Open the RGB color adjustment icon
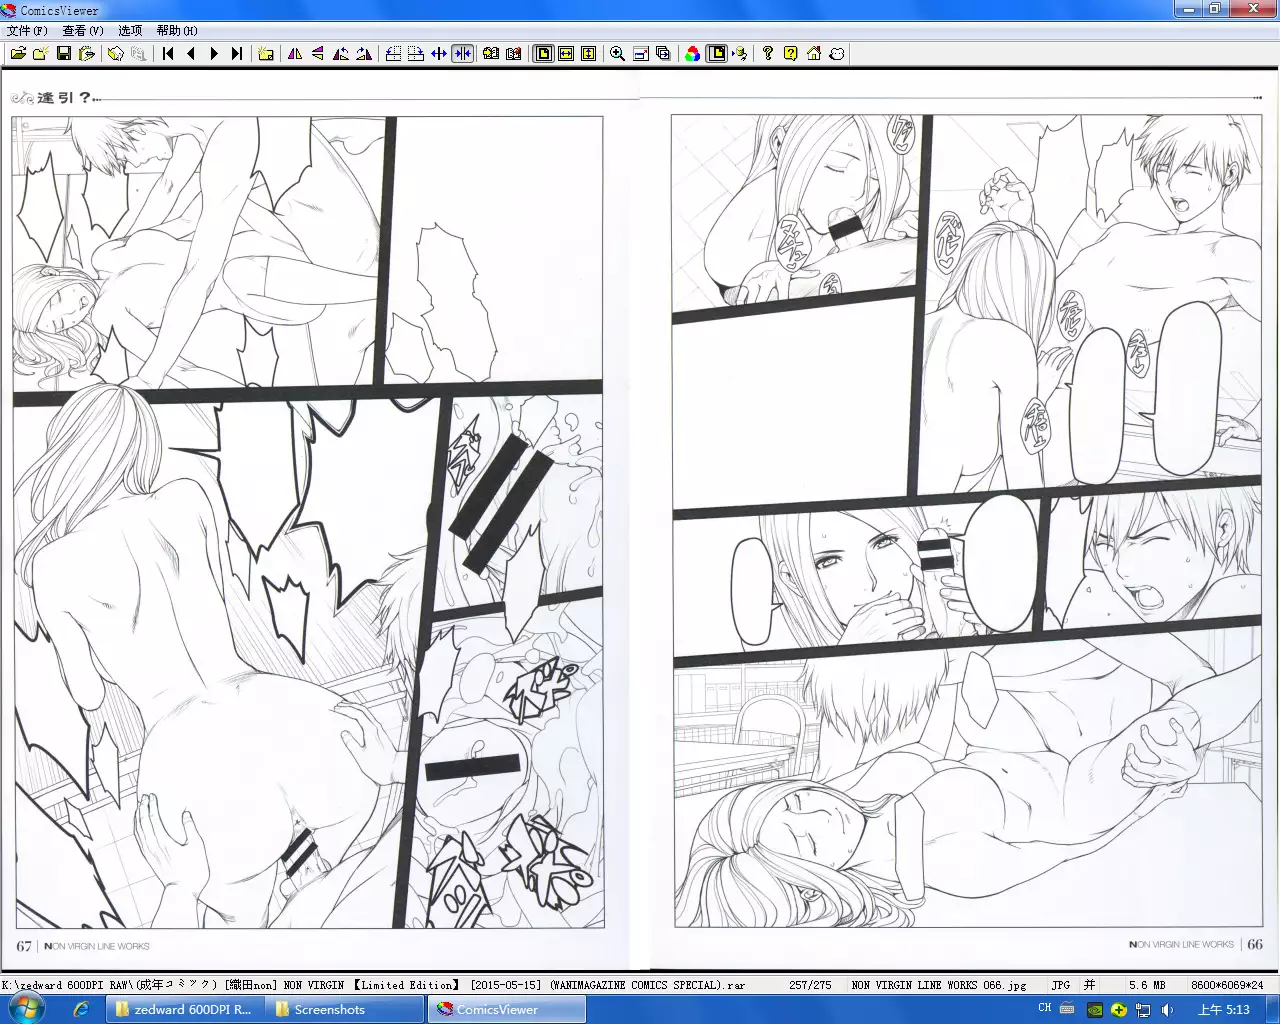Image resolution: width=1280 pixels, height=1024 pixels. coord(692,54)
